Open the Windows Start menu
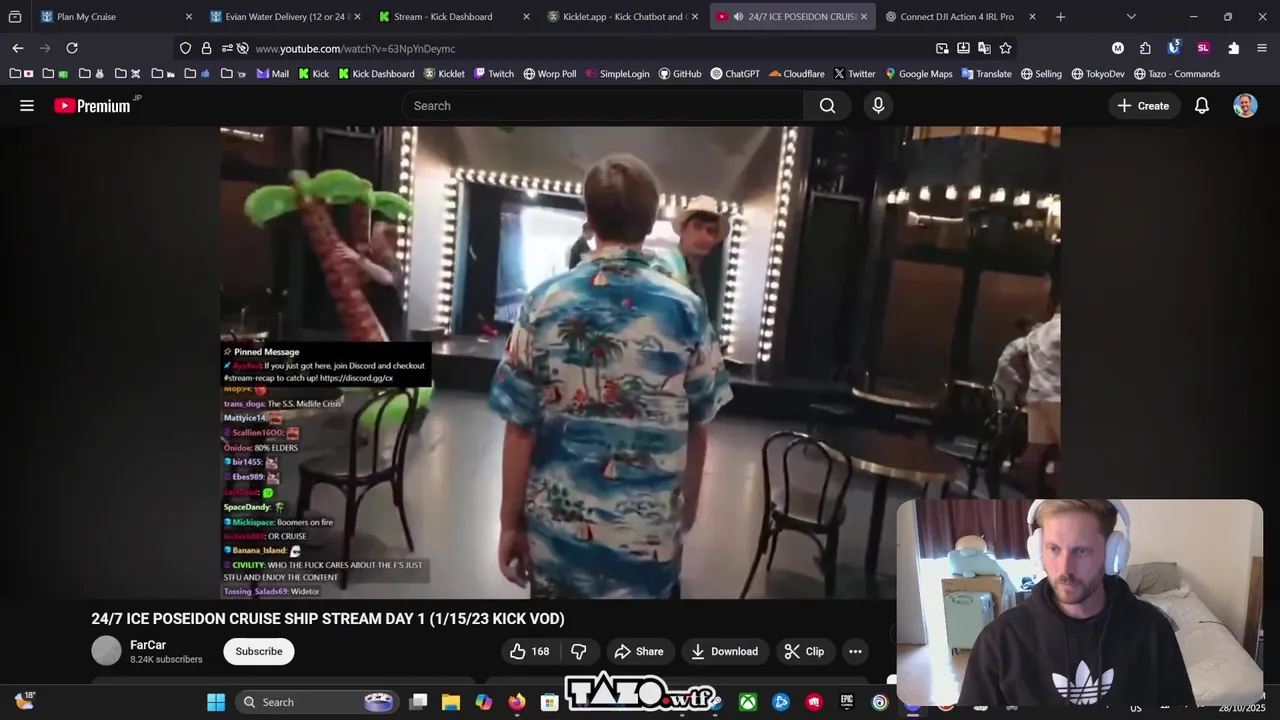Screen dimensions: 1280x720 pyautogui.click(x=216, y=702)
